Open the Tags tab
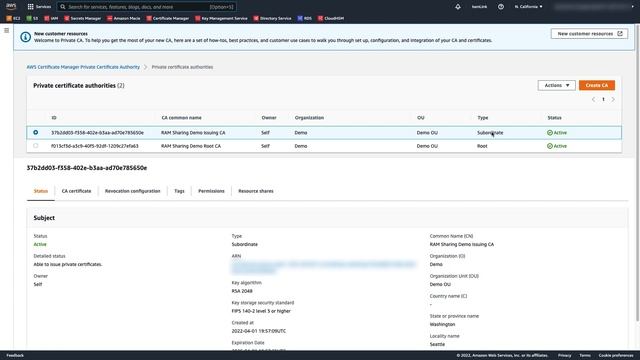640x360 pixels. tap(179, 191)
